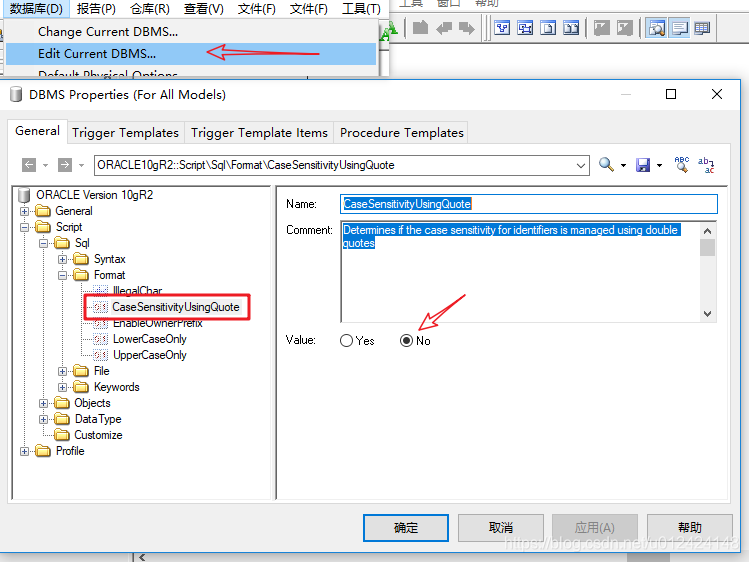749x562 pixels.
Task: Click the linked boxes diagram toolbar icon
Action: 525,28
